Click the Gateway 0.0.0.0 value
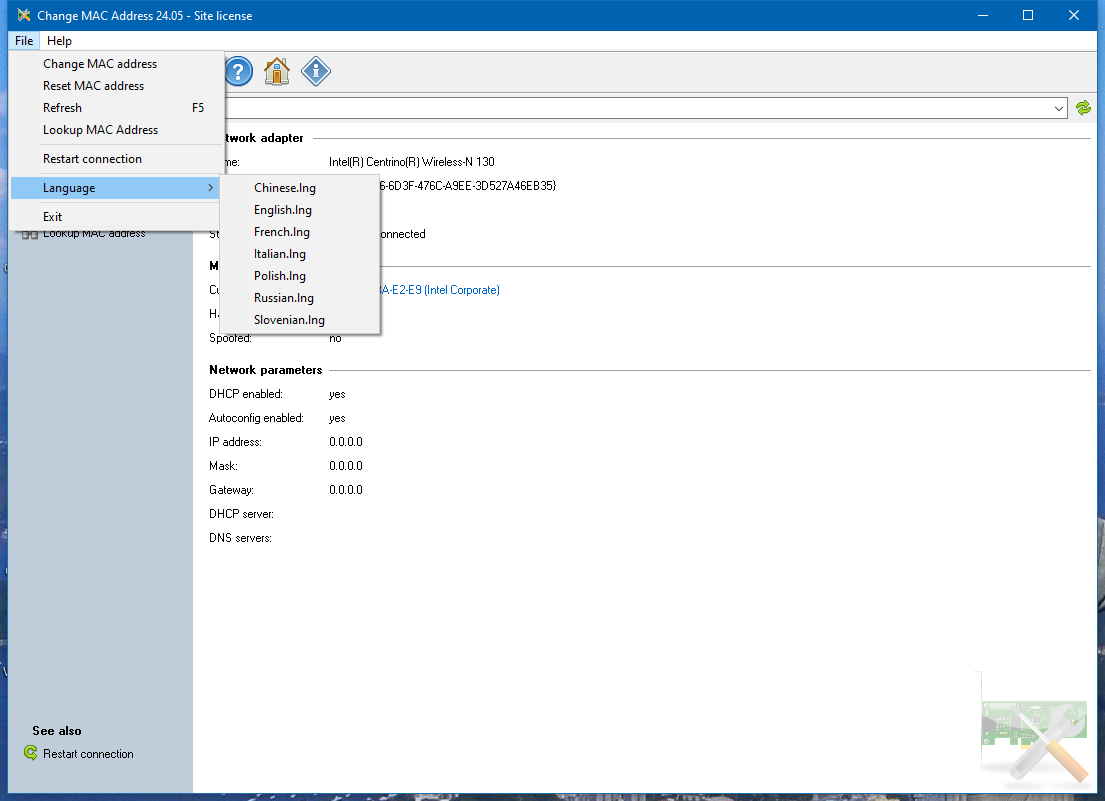Screen dimensions: 1105x801 [345, 490]
